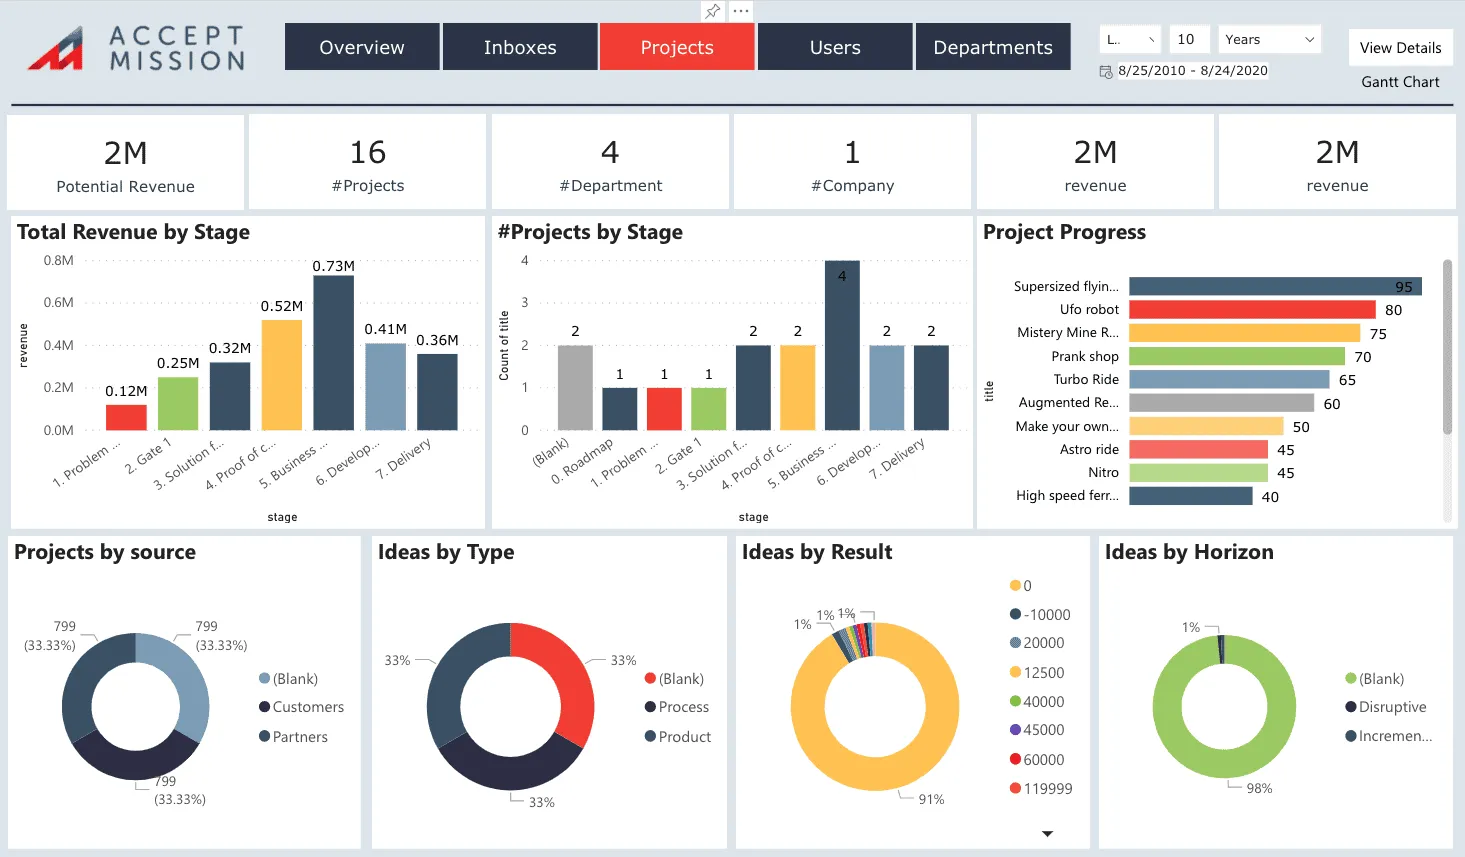This screenshot has height=857, width=1465.
Task: Click the 0.73M Business revenue bar
Action: click(334, 353)
